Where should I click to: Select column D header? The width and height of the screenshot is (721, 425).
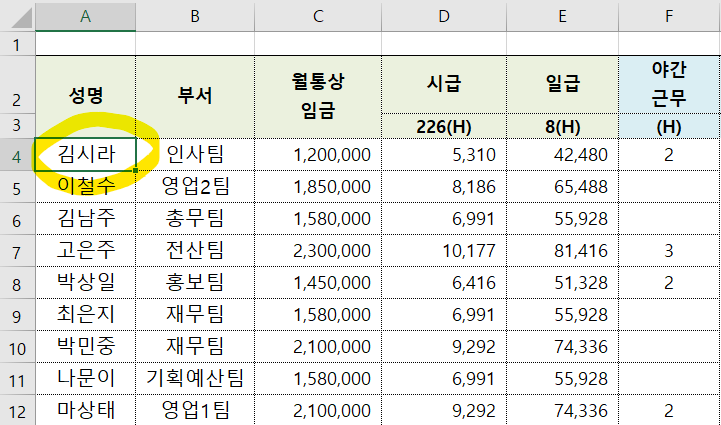coord(444,16)
